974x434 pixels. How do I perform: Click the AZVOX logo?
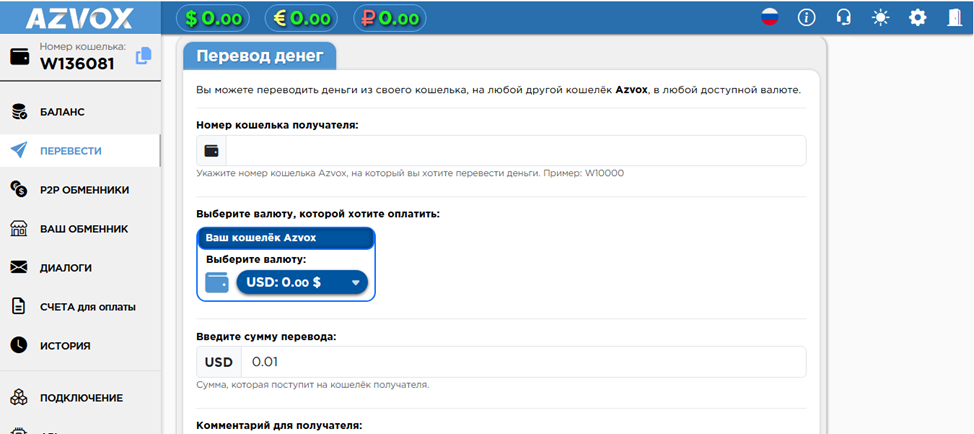pos(79,18)
